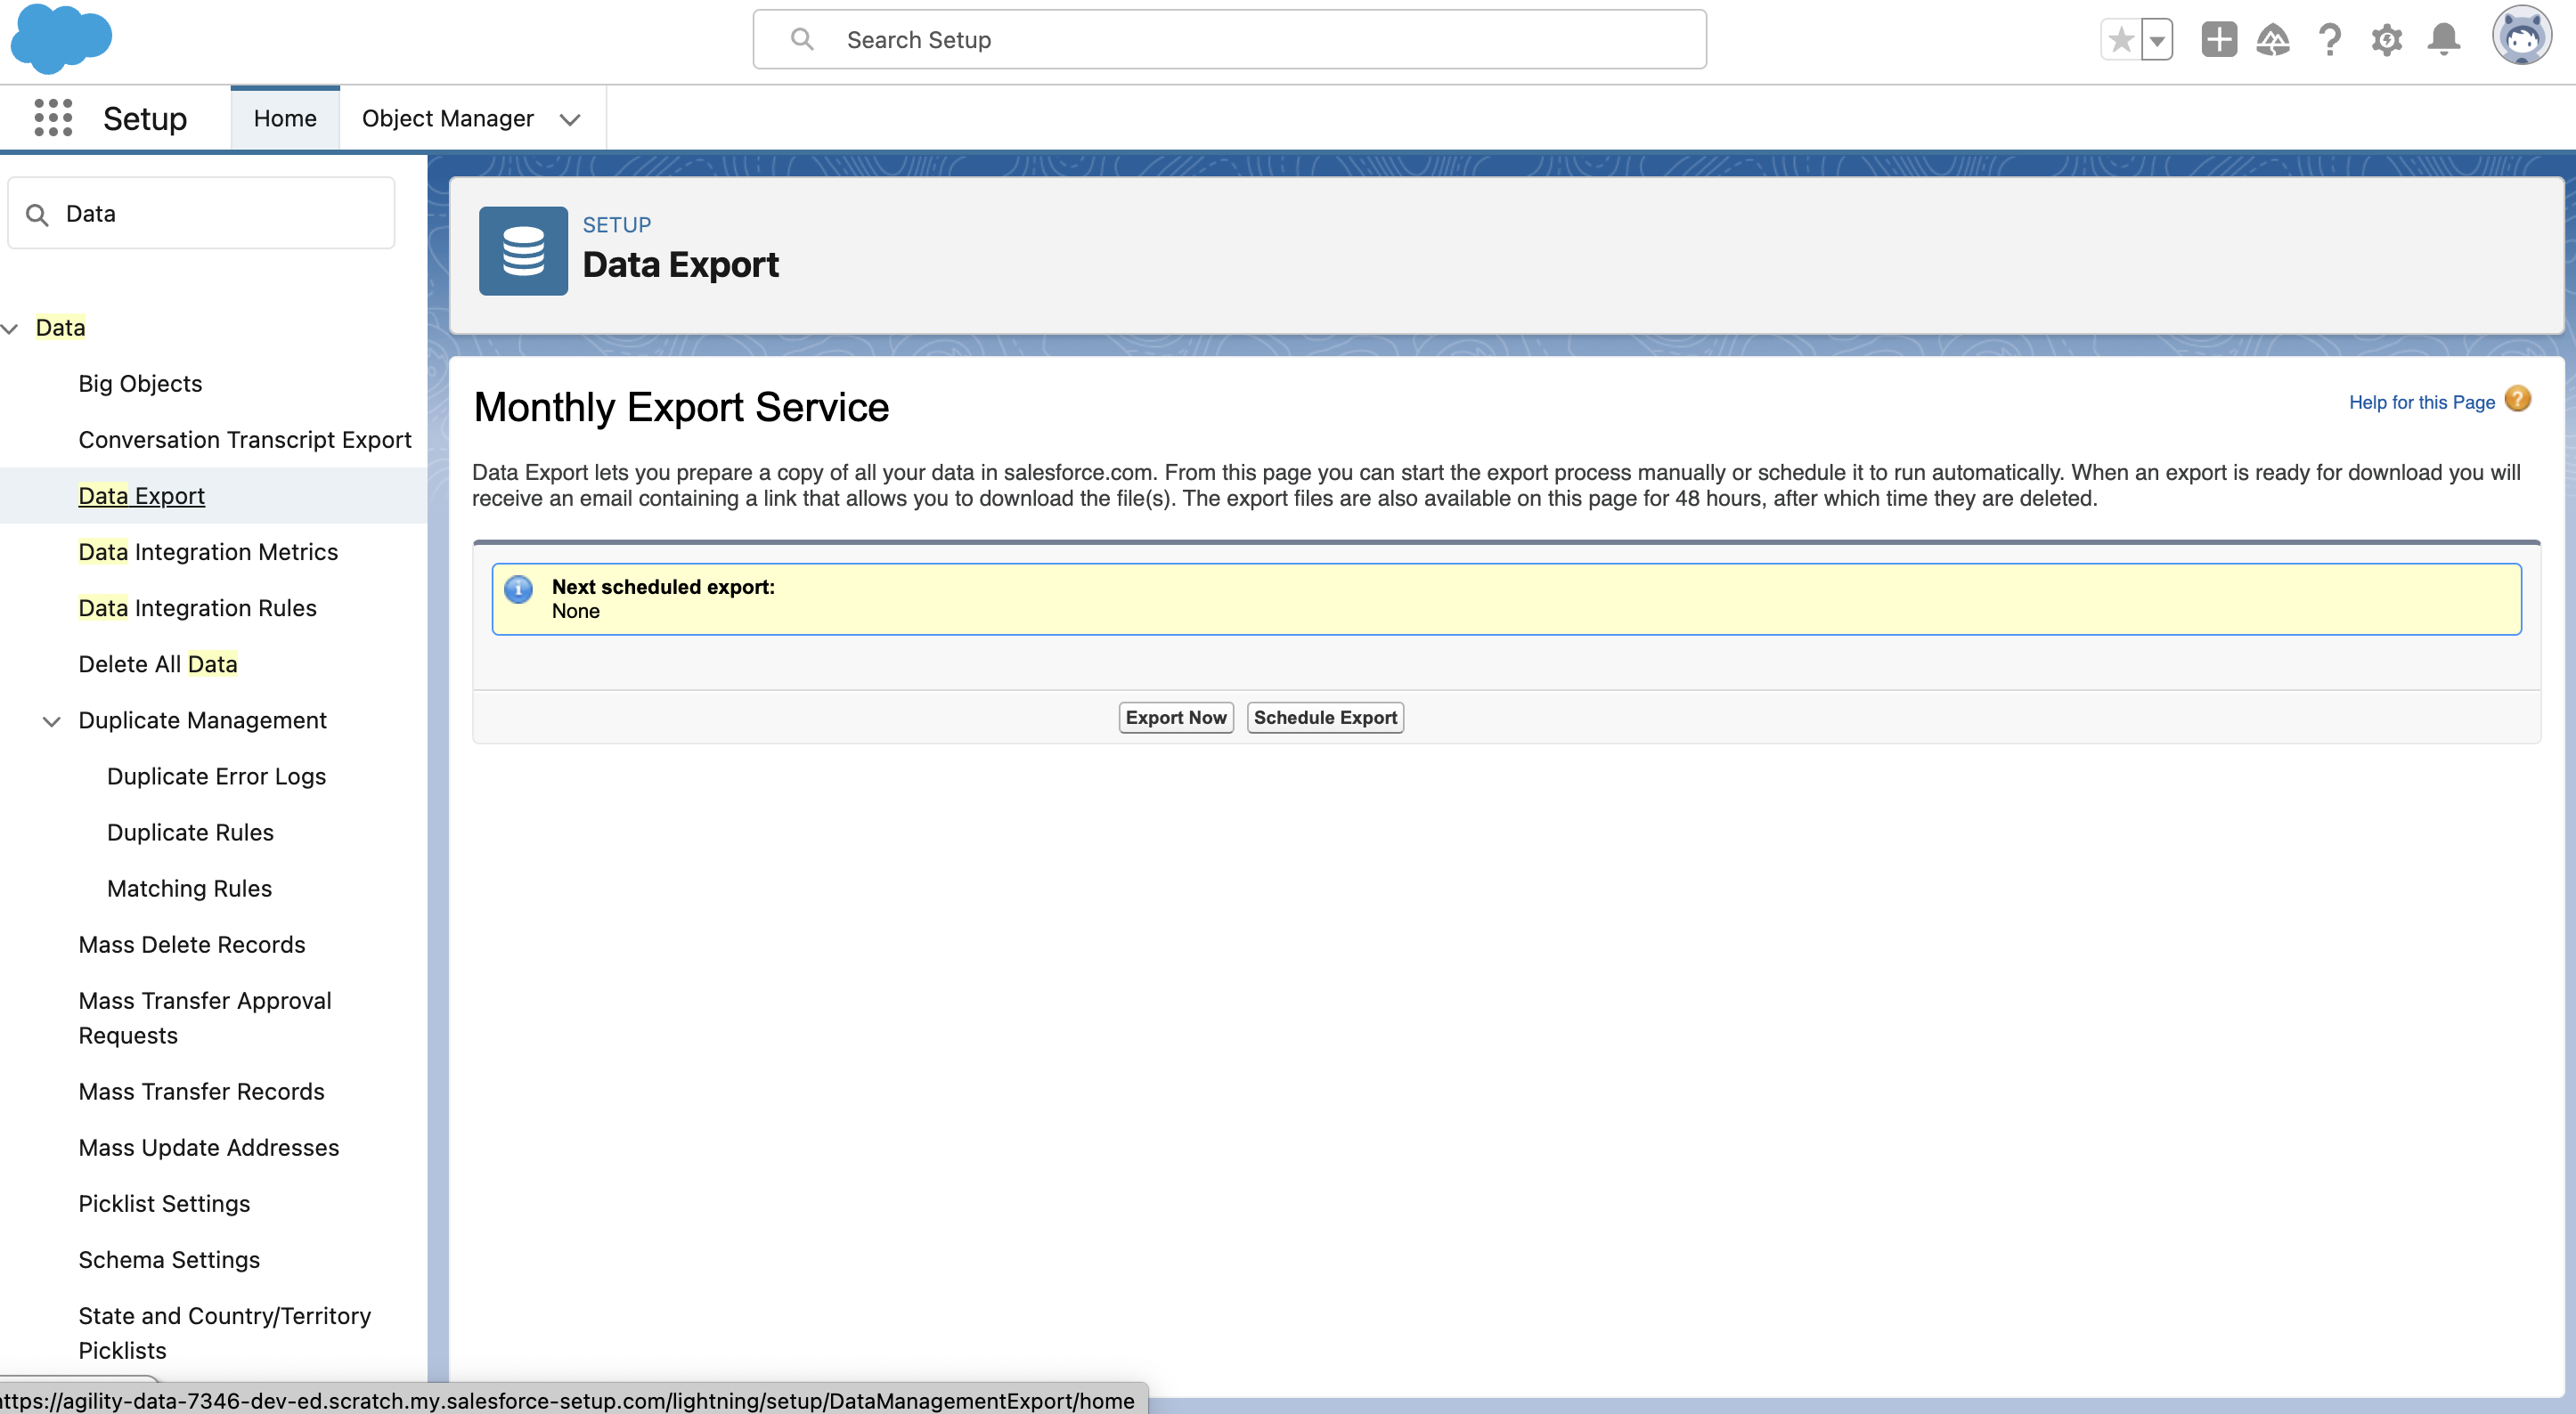Open the Trailhead guidance icon
Screen dimensions: 2576x1414
[x=2273, y=40]
